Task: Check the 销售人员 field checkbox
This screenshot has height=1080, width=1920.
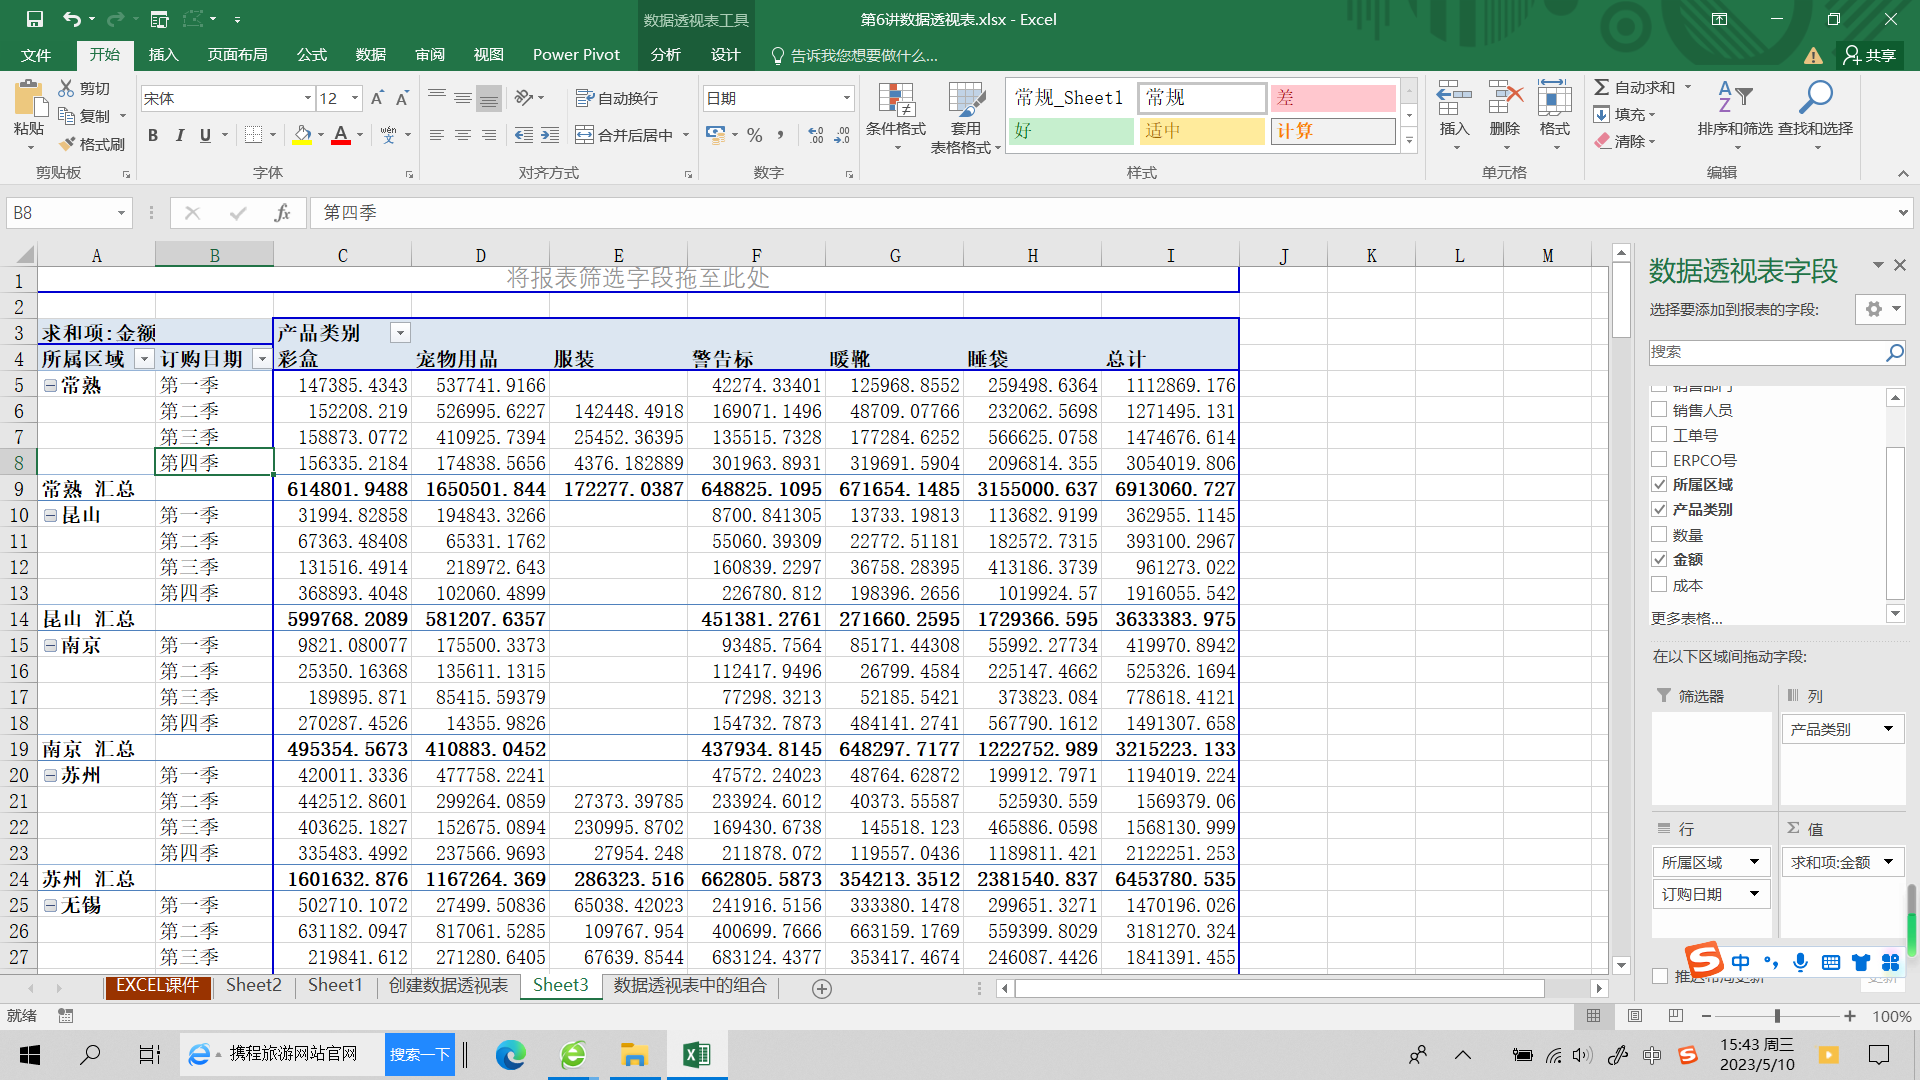Action: pyautogui.click(x=1659, y=409)
